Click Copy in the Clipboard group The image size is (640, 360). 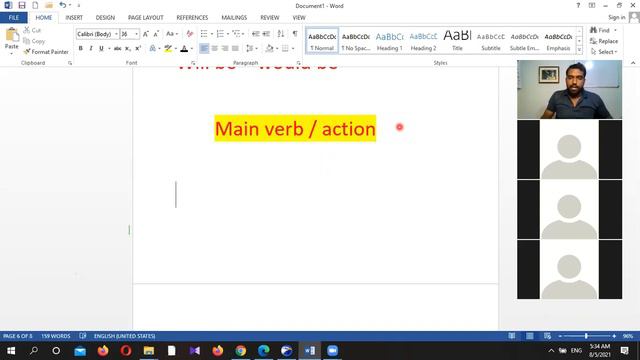pos(34,41)
